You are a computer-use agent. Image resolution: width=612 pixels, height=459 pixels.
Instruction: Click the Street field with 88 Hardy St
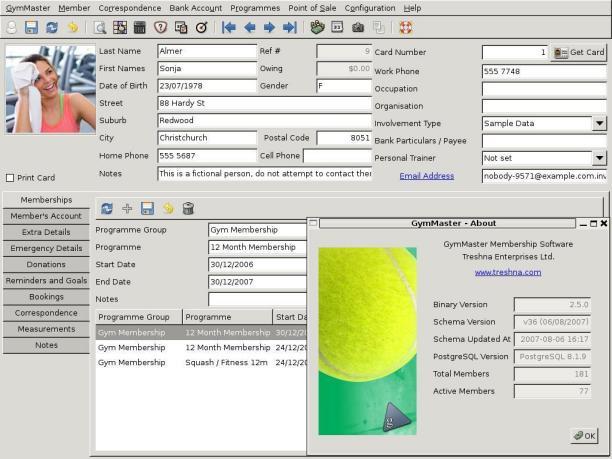(x=265, y=103)
